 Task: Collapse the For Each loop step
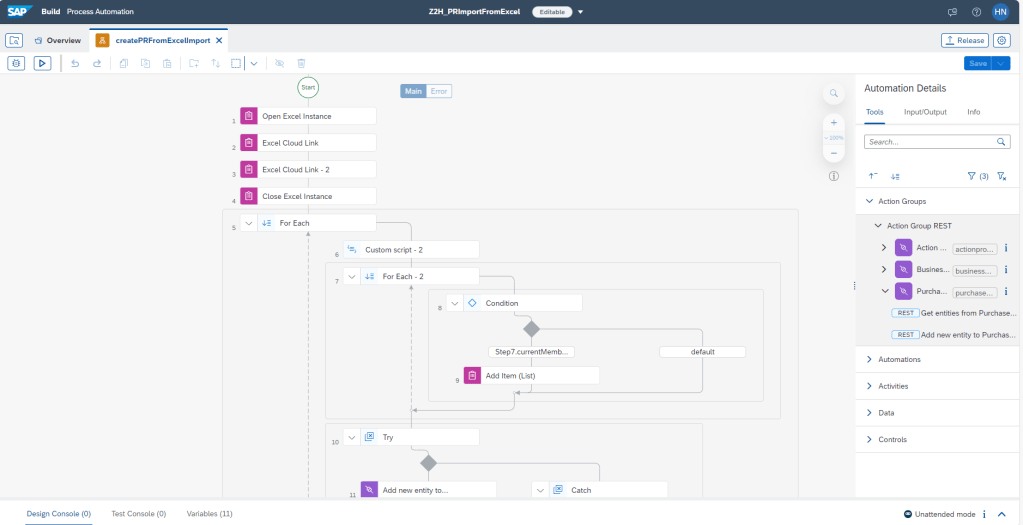click(x=249, y=223)
